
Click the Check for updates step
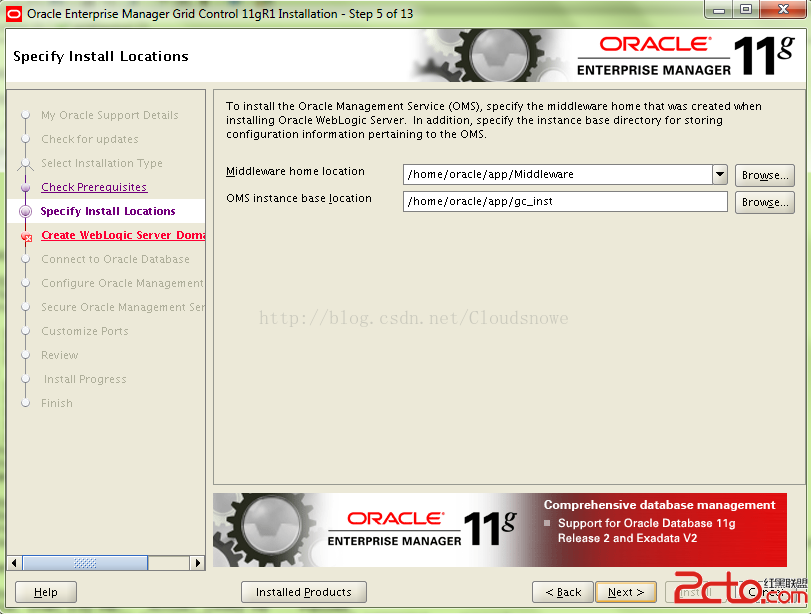coord(90,139)
